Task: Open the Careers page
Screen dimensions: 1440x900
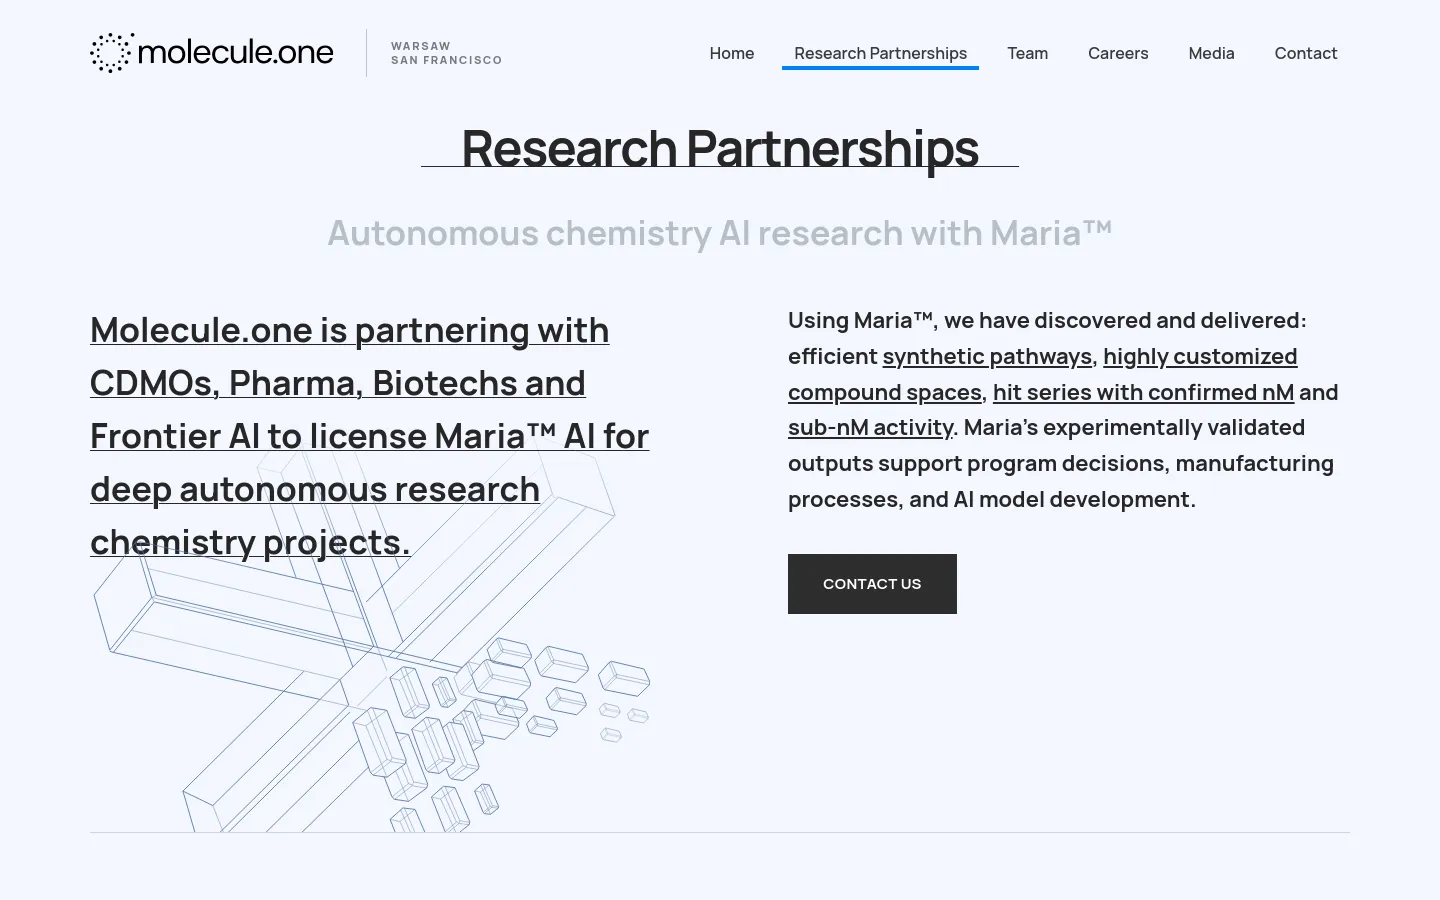Action: click(1118, 53)
